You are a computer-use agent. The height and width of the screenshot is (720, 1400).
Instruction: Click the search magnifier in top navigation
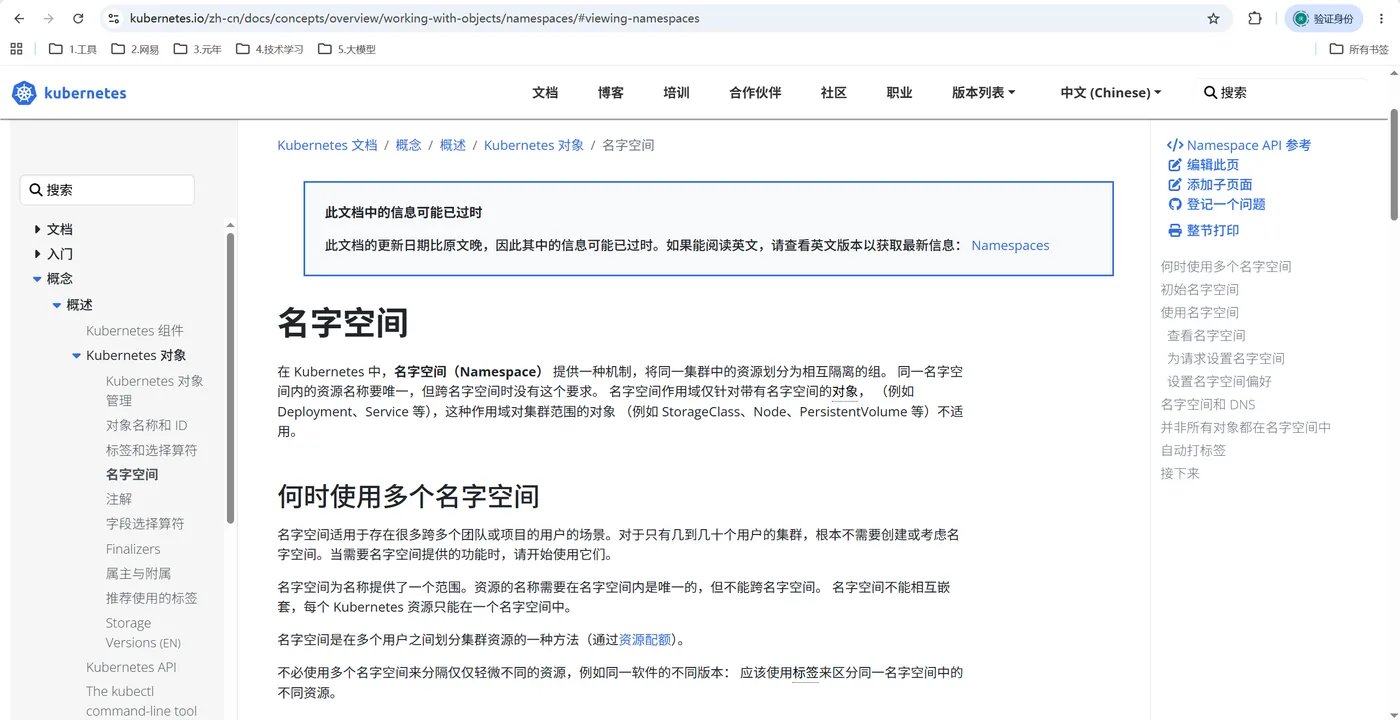point(1210,92)
